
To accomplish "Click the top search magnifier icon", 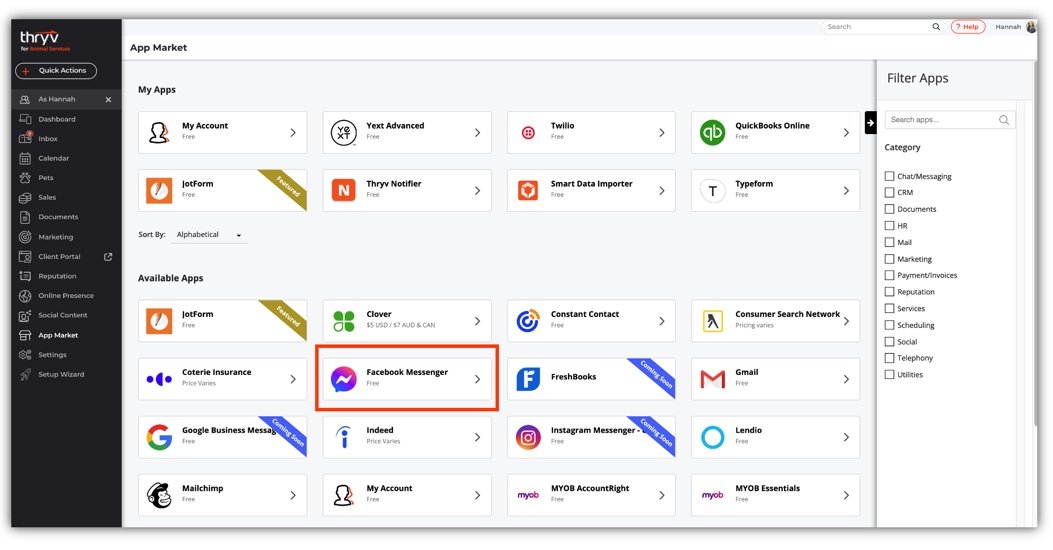I will 936,27.
